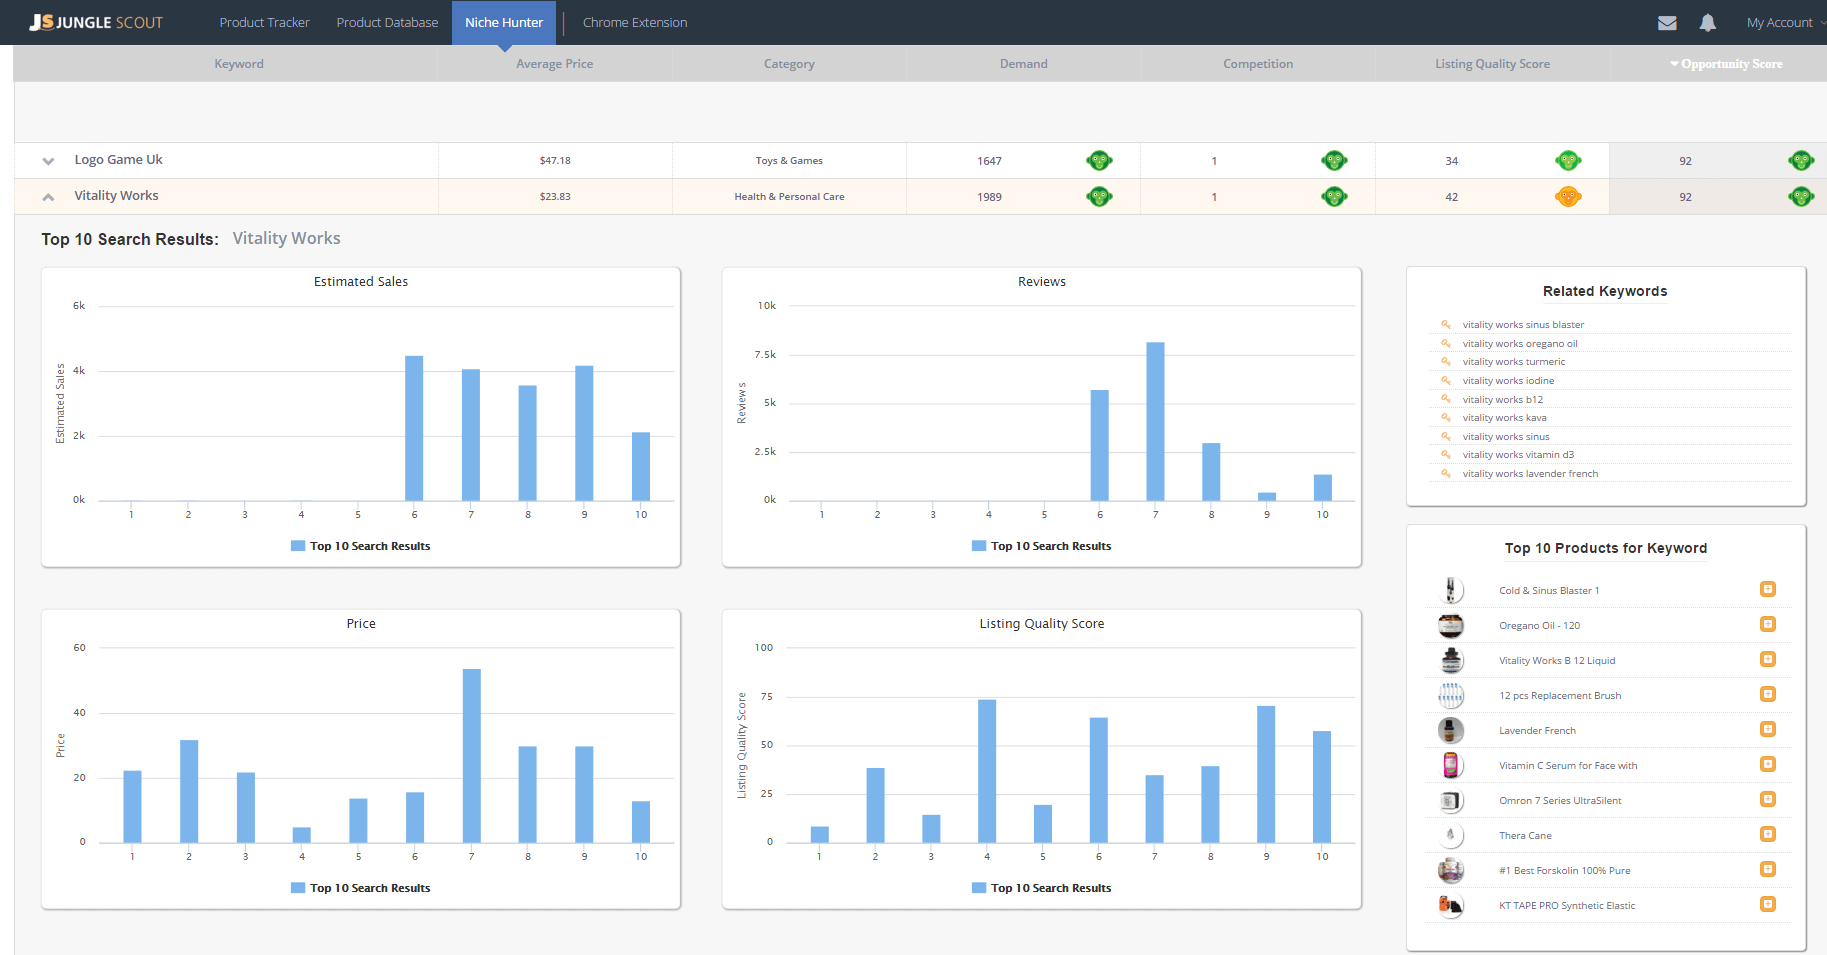Sort by Competition column header

pyautogui.click(x=1258, y=64)
